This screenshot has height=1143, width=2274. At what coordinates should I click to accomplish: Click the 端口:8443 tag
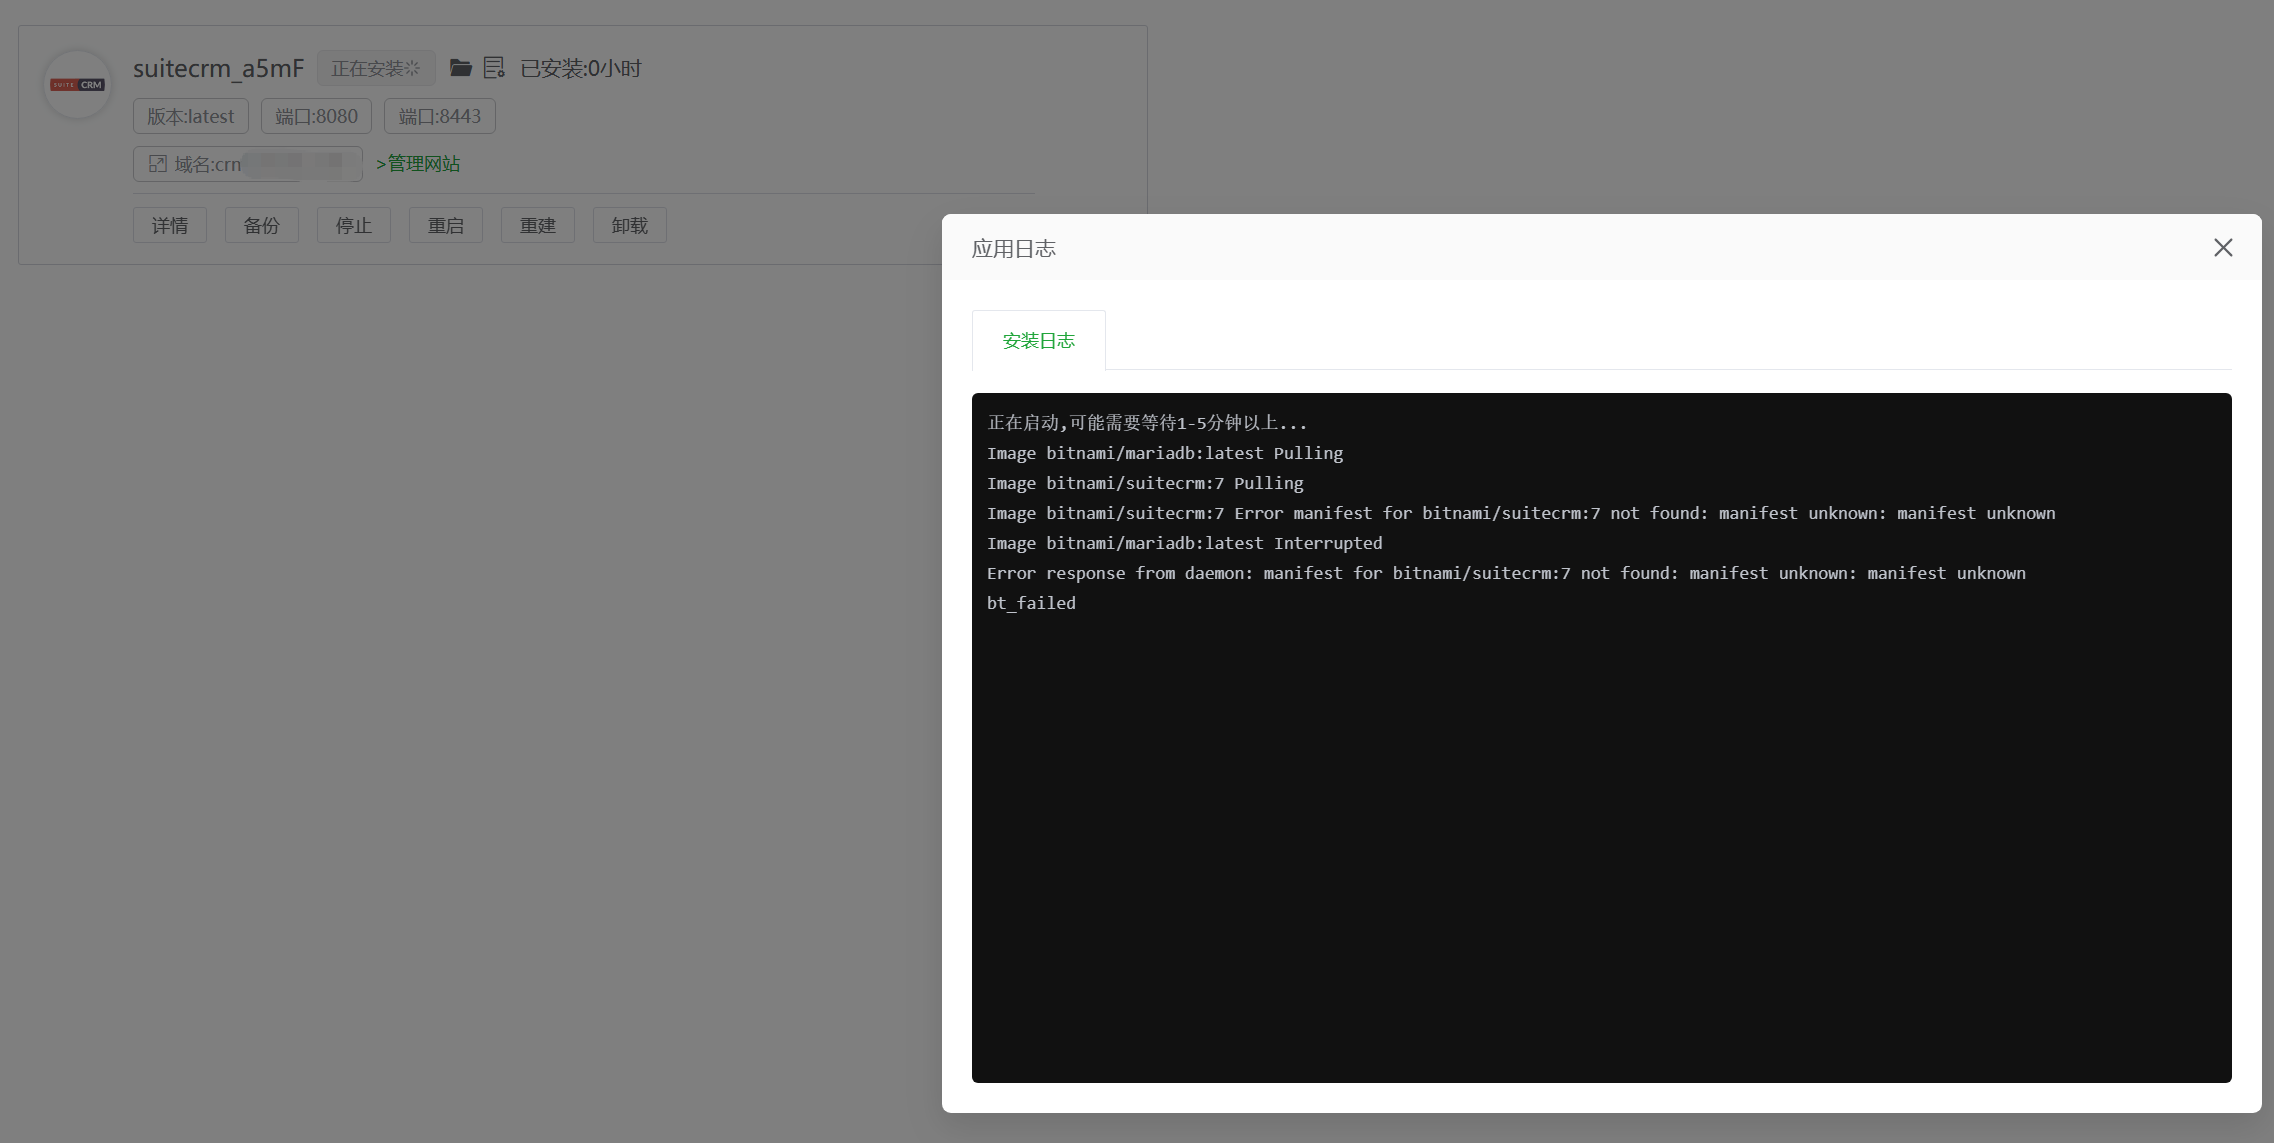(438, 116)
